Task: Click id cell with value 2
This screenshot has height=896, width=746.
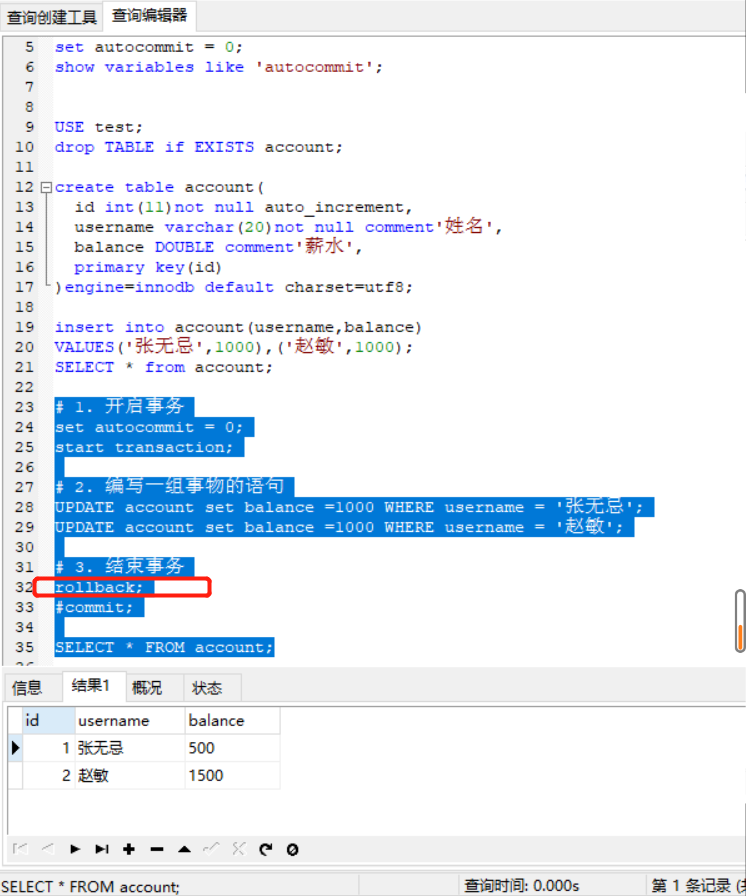Action: click(49, 775)
